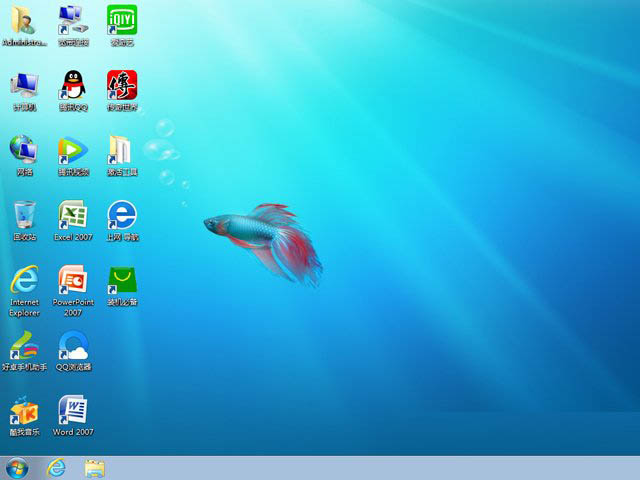Select the Tencent Video shortcut icon
Viewport: 640px width, 480px height.
[x=73, y=150]
